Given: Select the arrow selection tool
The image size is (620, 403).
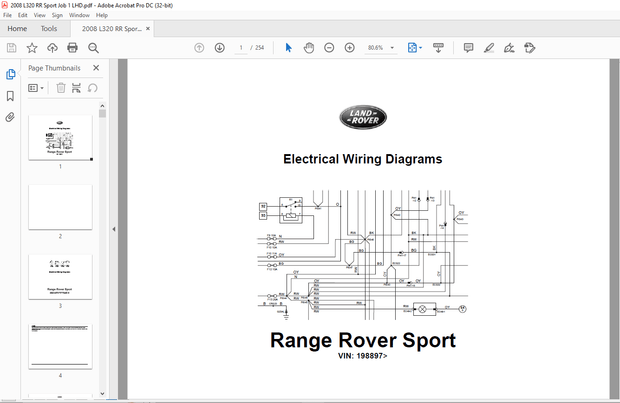Looking at the screenshot, I should [289, 48].
